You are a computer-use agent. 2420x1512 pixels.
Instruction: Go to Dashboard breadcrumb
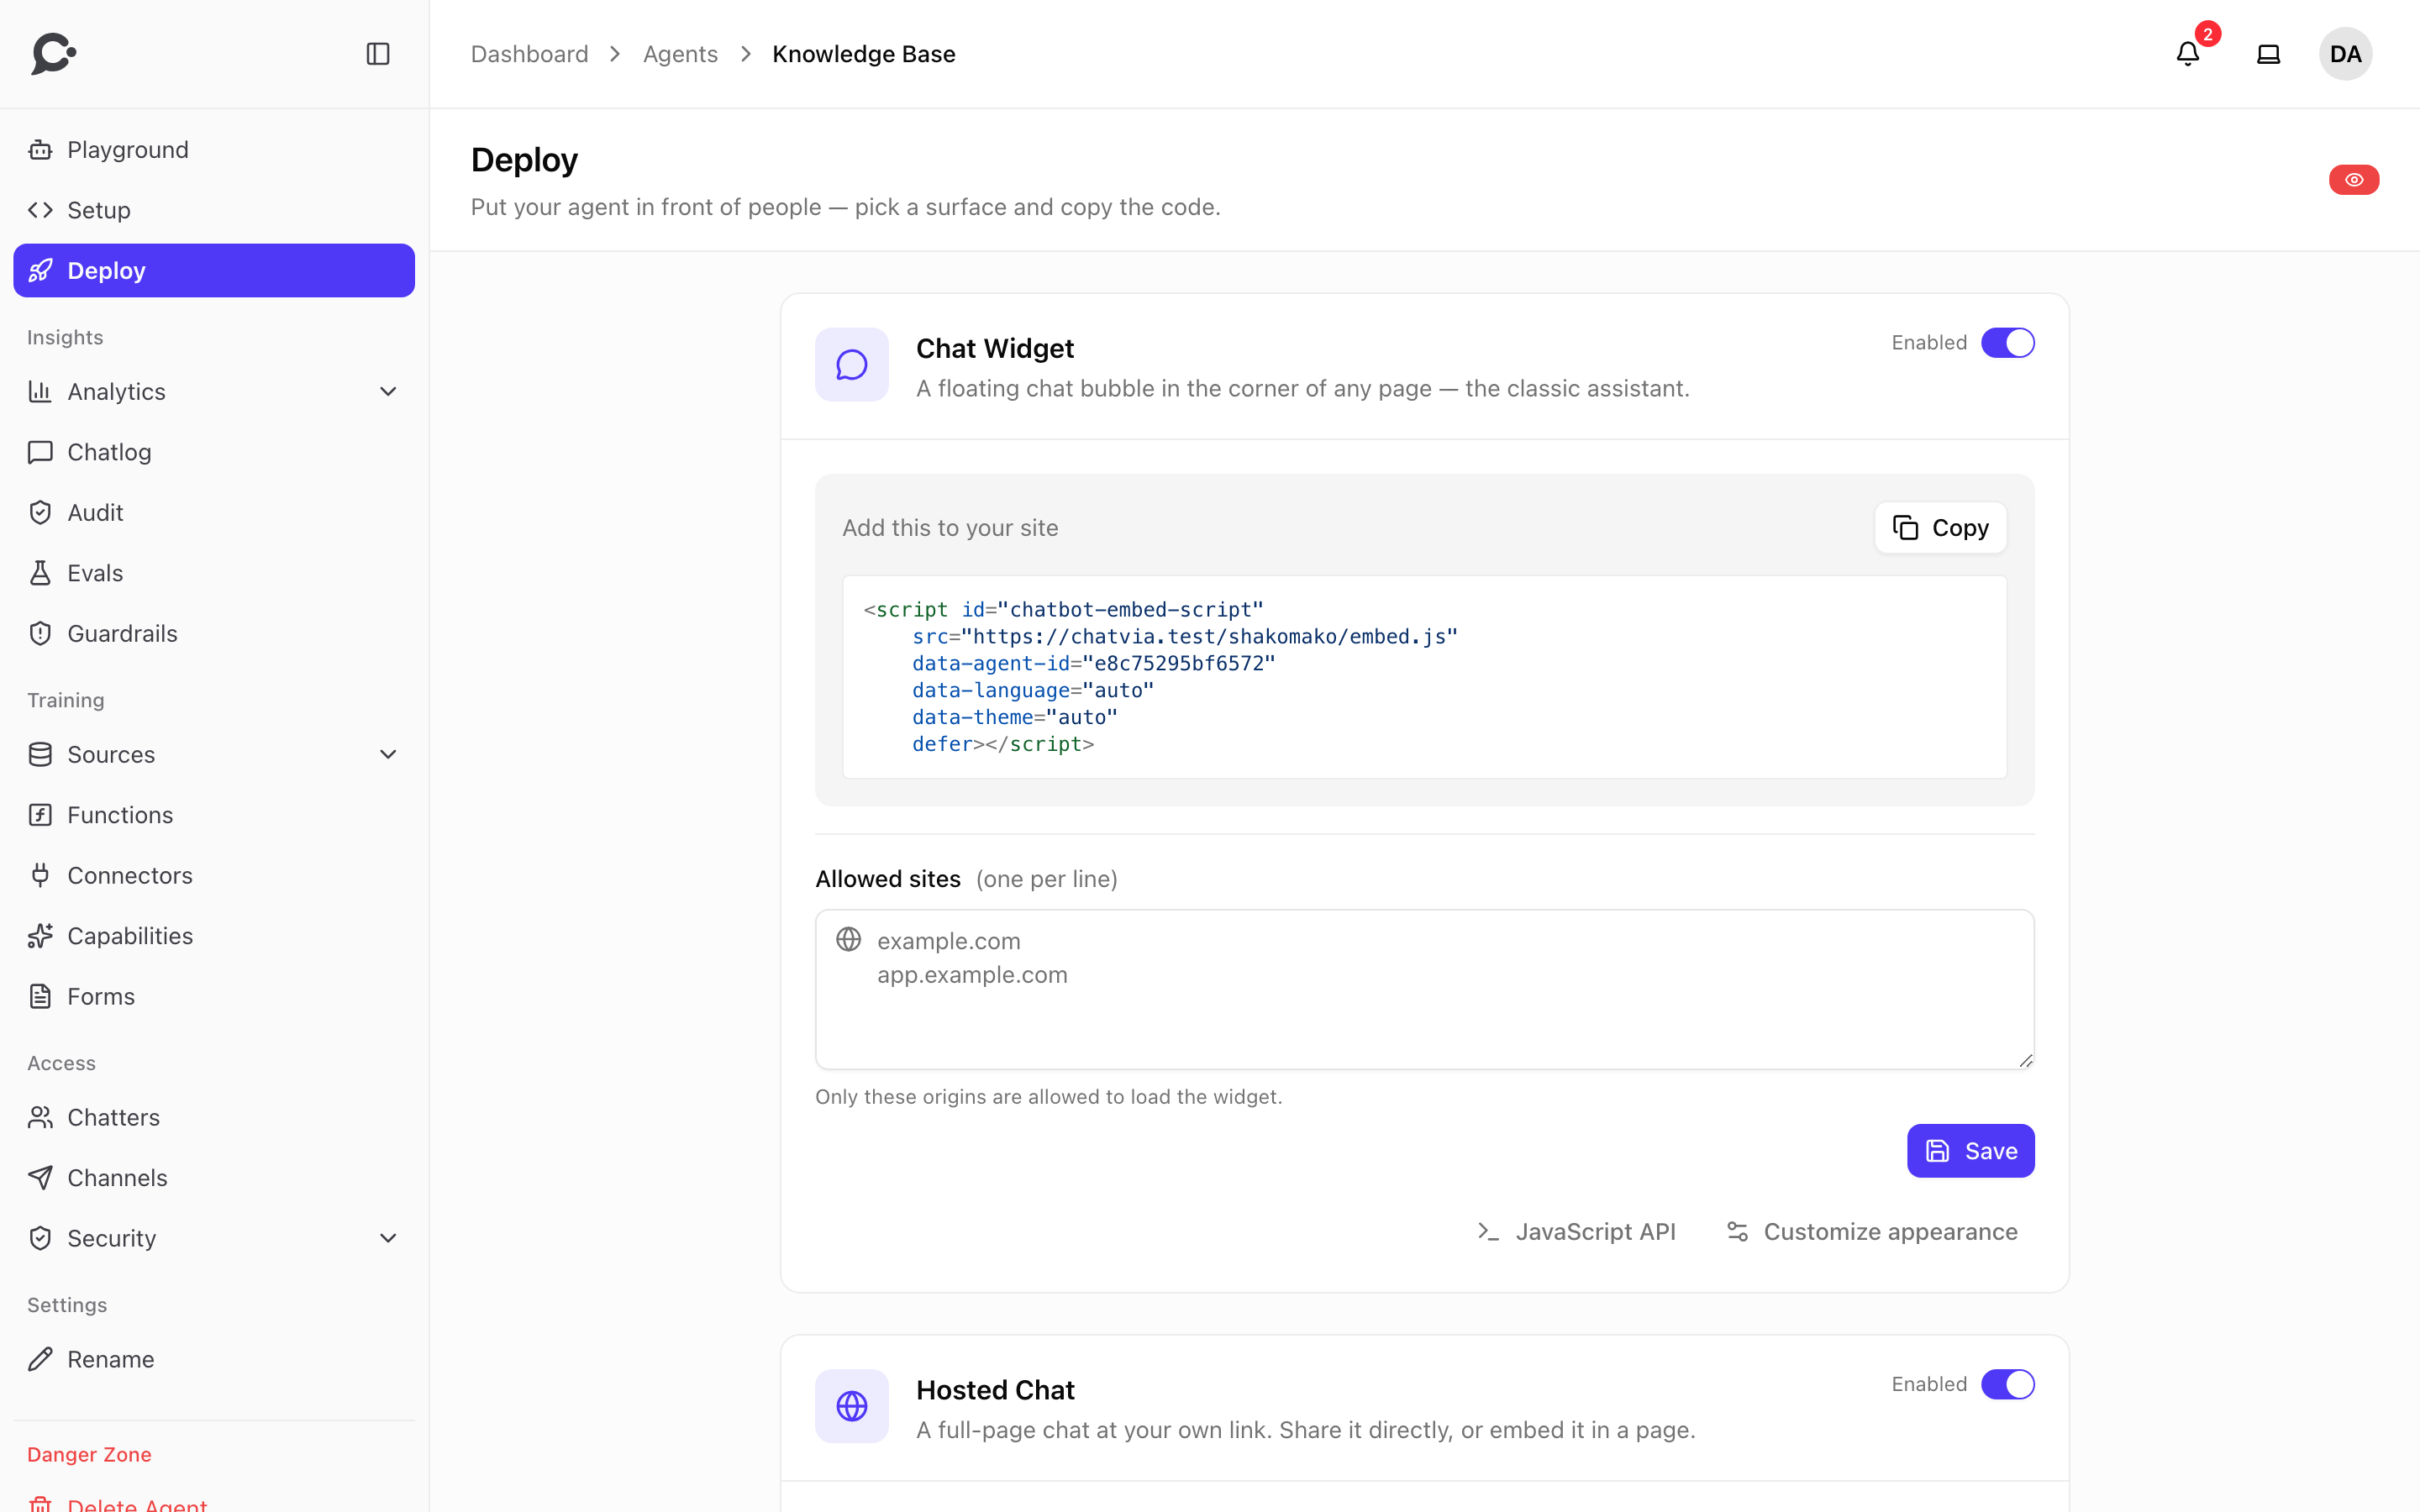pos(529,54)
